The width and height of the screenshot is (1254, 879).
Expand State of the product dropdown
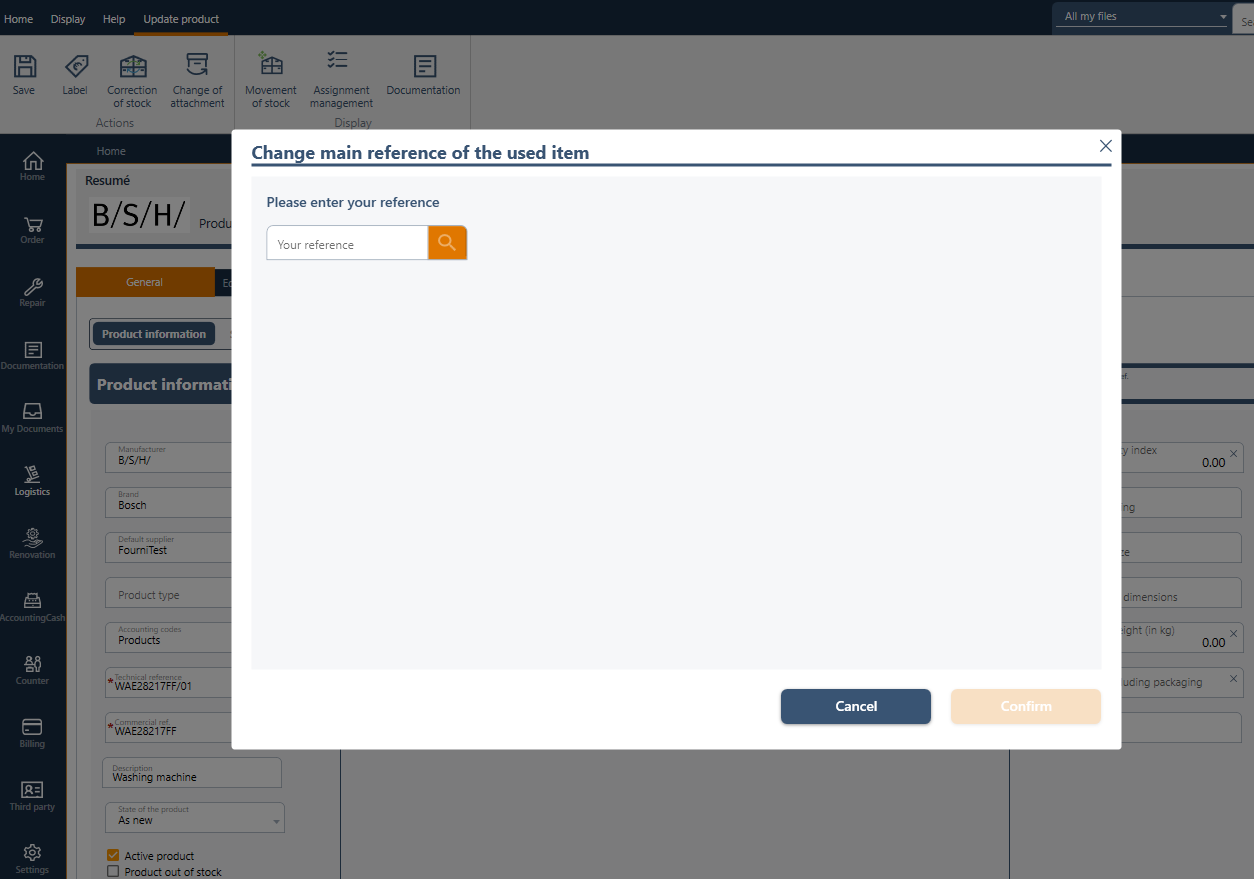[x=276, y=822]
